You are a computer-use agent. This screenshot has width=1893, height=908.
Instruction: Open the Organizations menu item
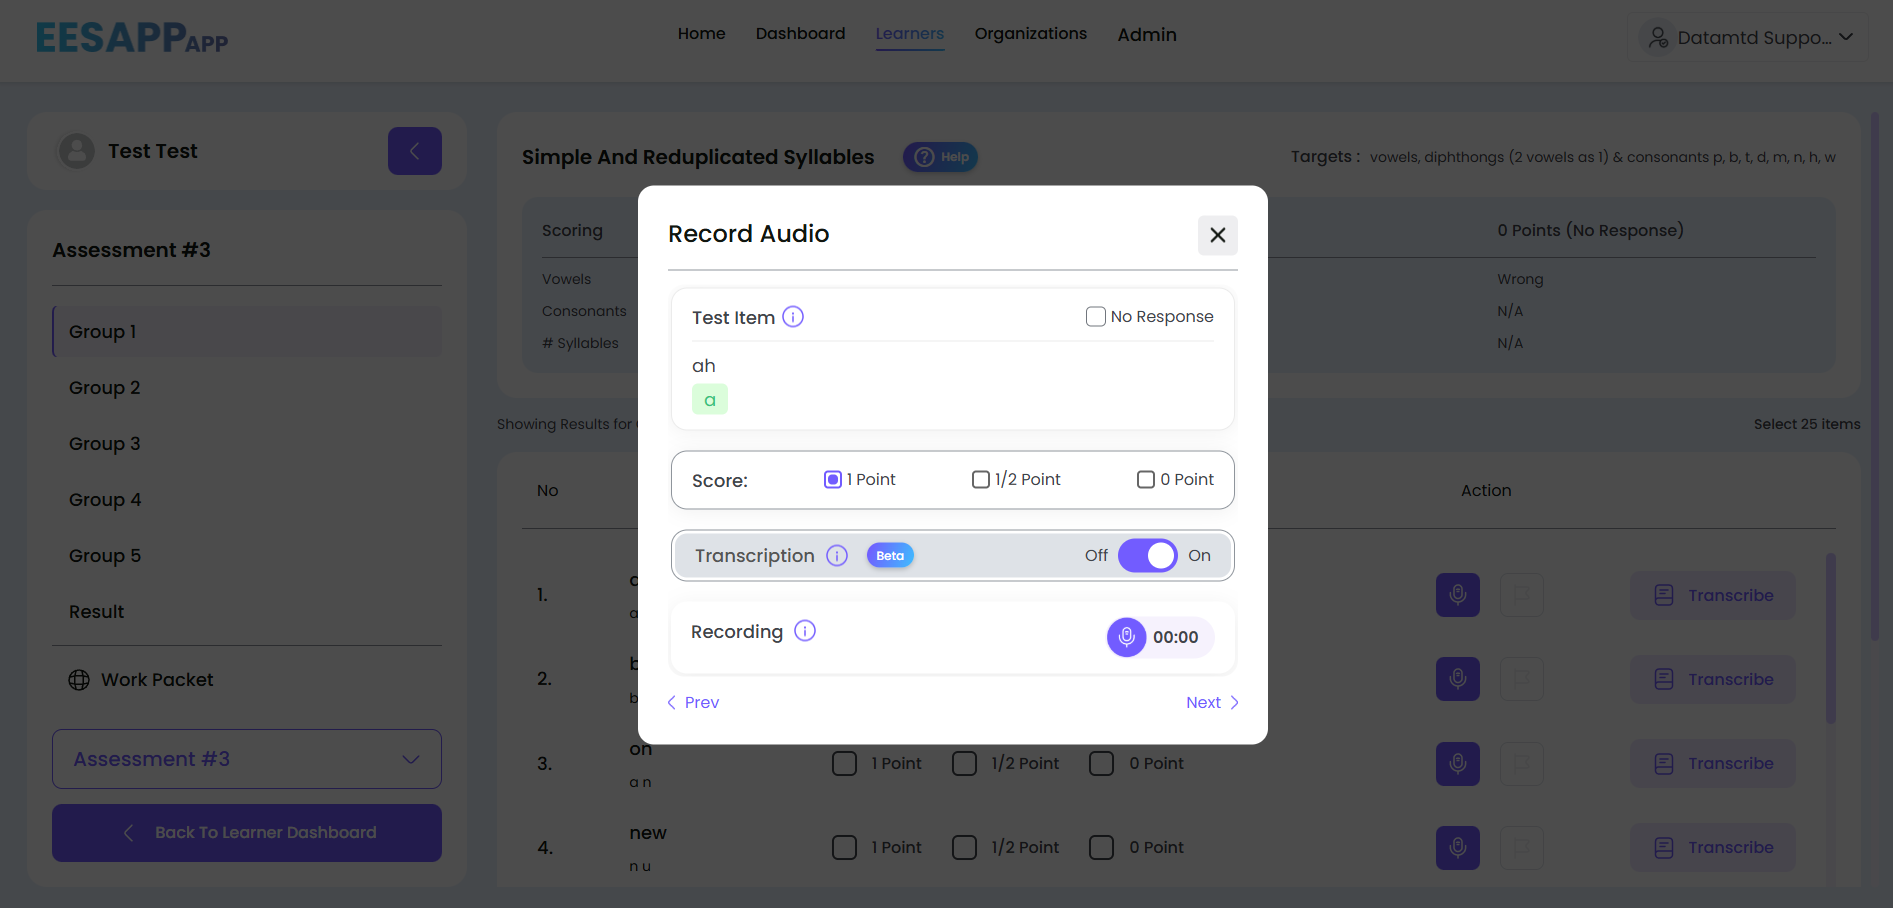coord(1030,34)
